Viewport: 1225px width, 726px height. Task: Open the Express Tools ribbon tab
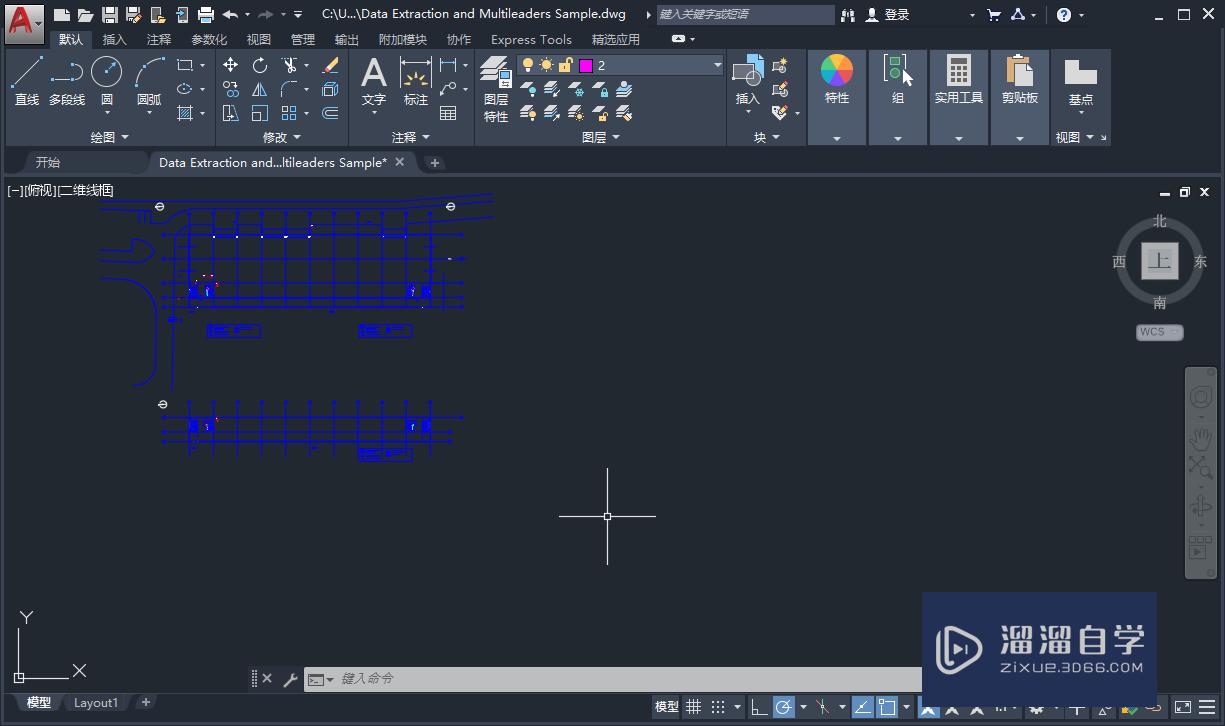click(x=529, y=39)
